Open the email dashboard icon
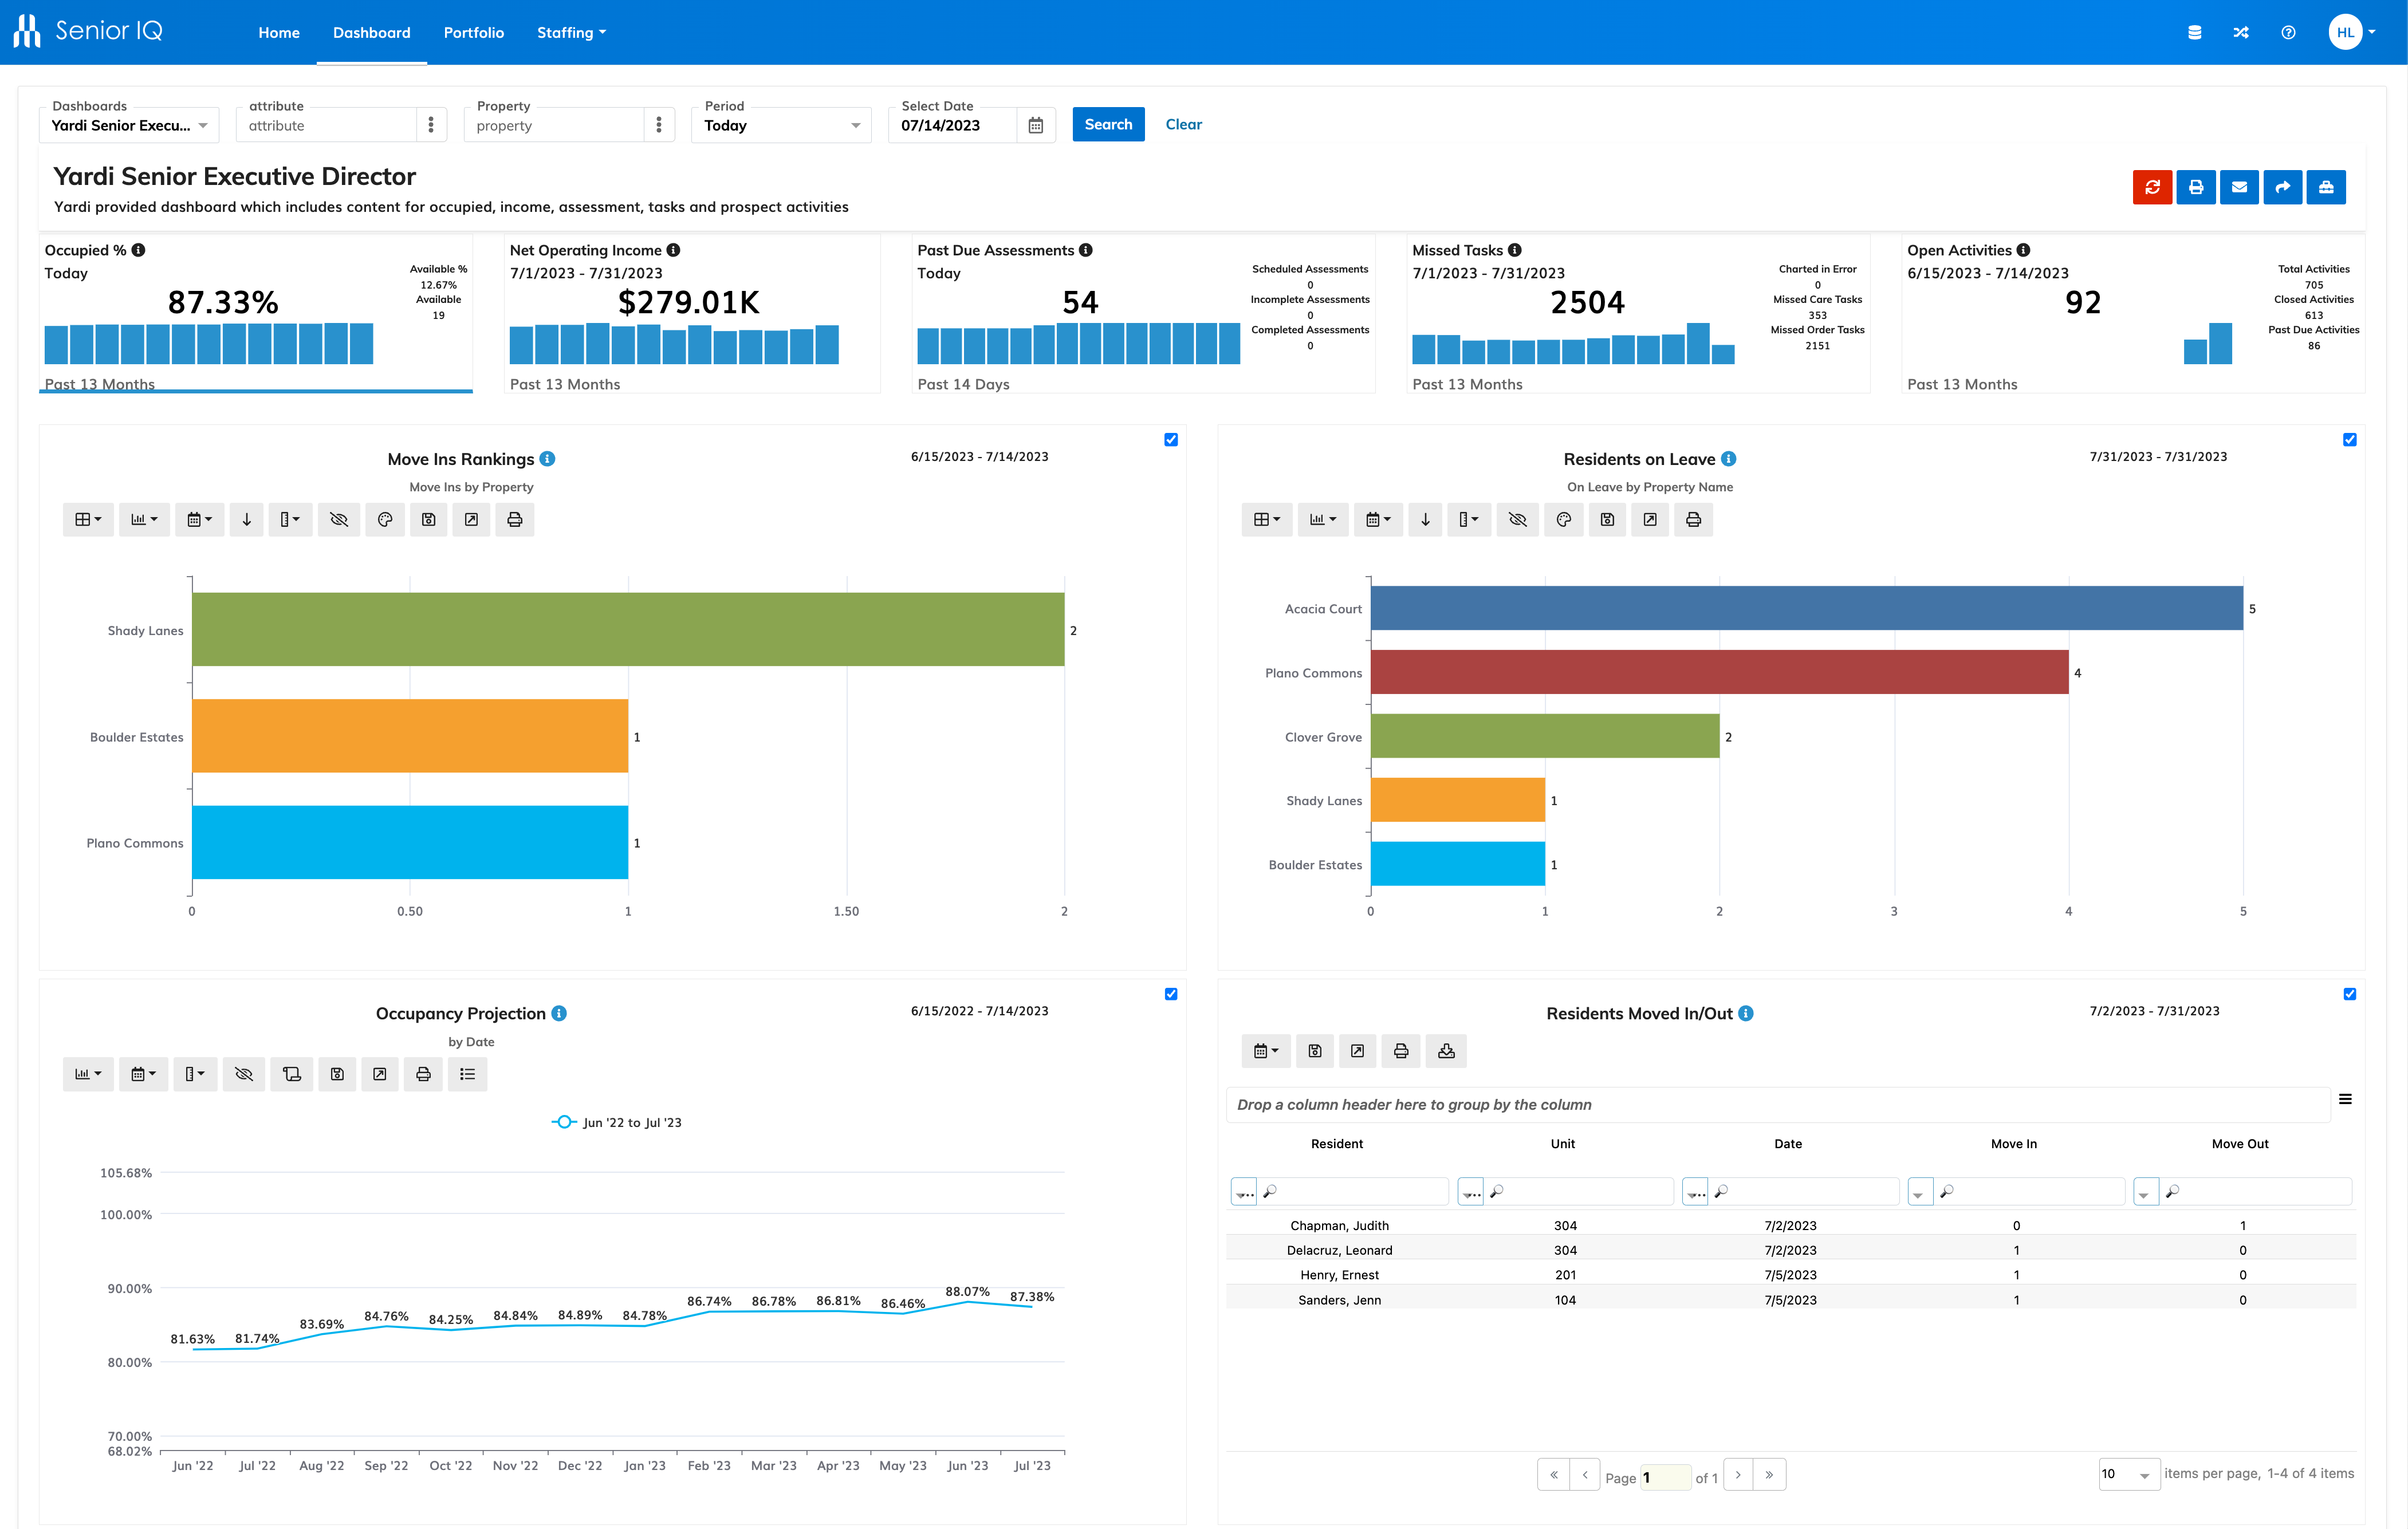The width and height of the screenshot is (2408, 1529). 2239,187
